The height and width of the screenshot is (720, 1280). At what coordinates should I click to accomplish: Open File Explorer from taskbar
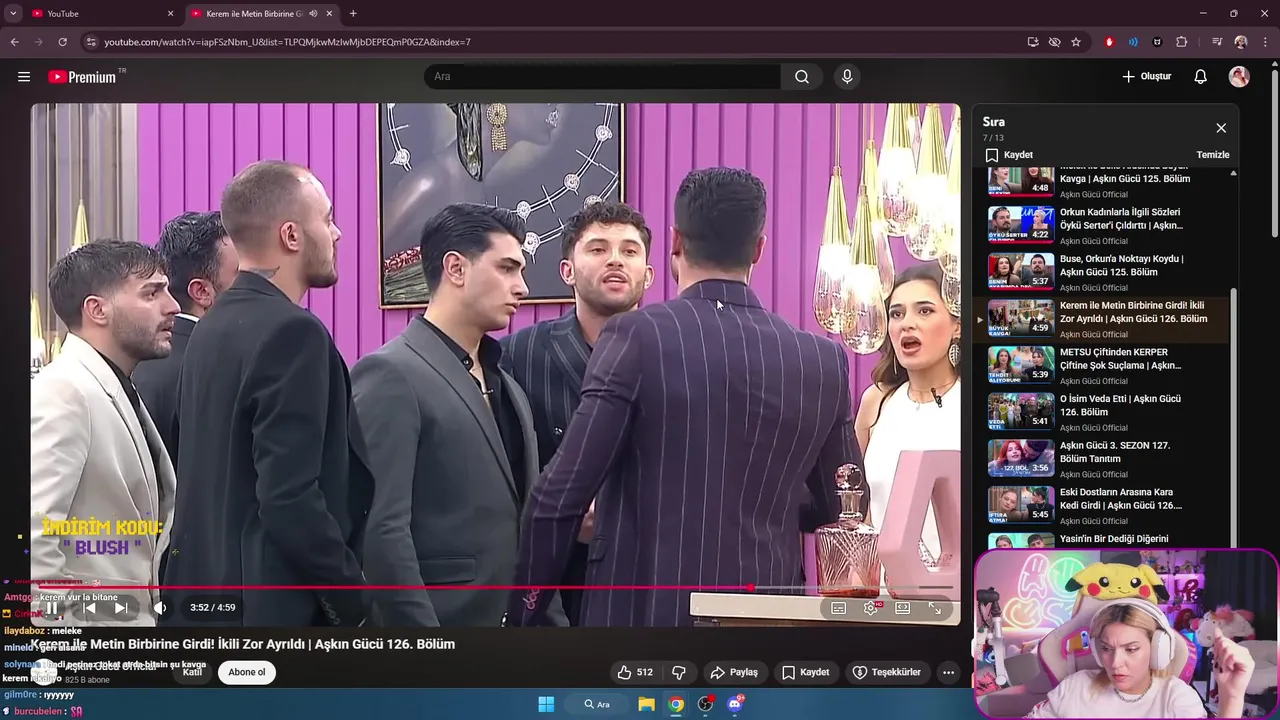click(x=647, y=704)
